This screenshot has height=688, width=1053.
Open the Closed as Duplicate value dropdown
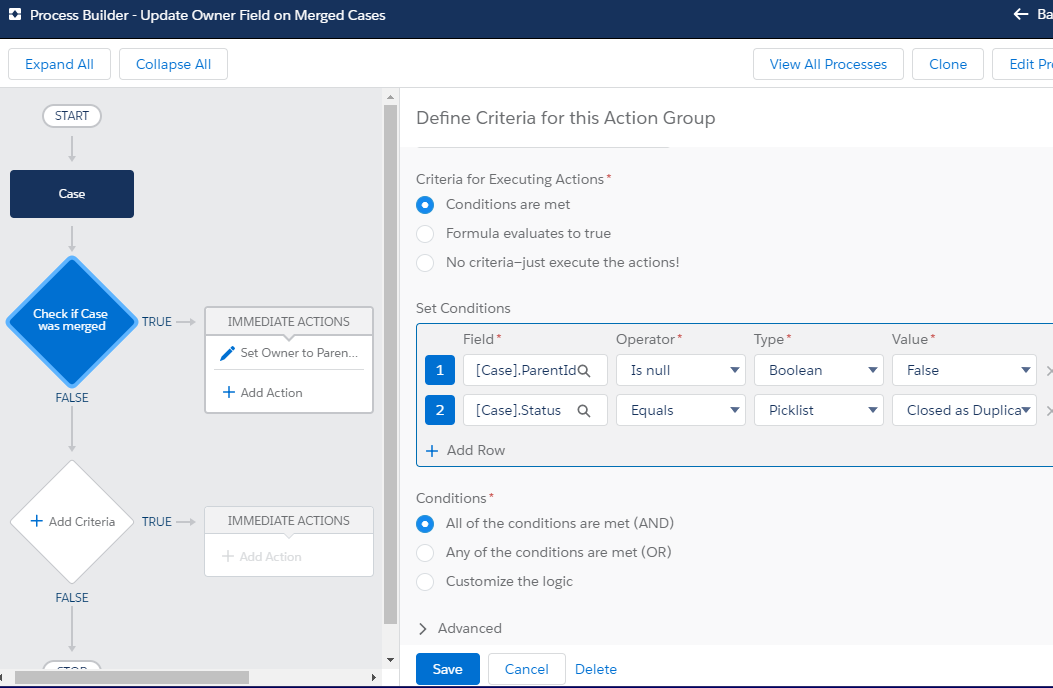pos(964,411)
